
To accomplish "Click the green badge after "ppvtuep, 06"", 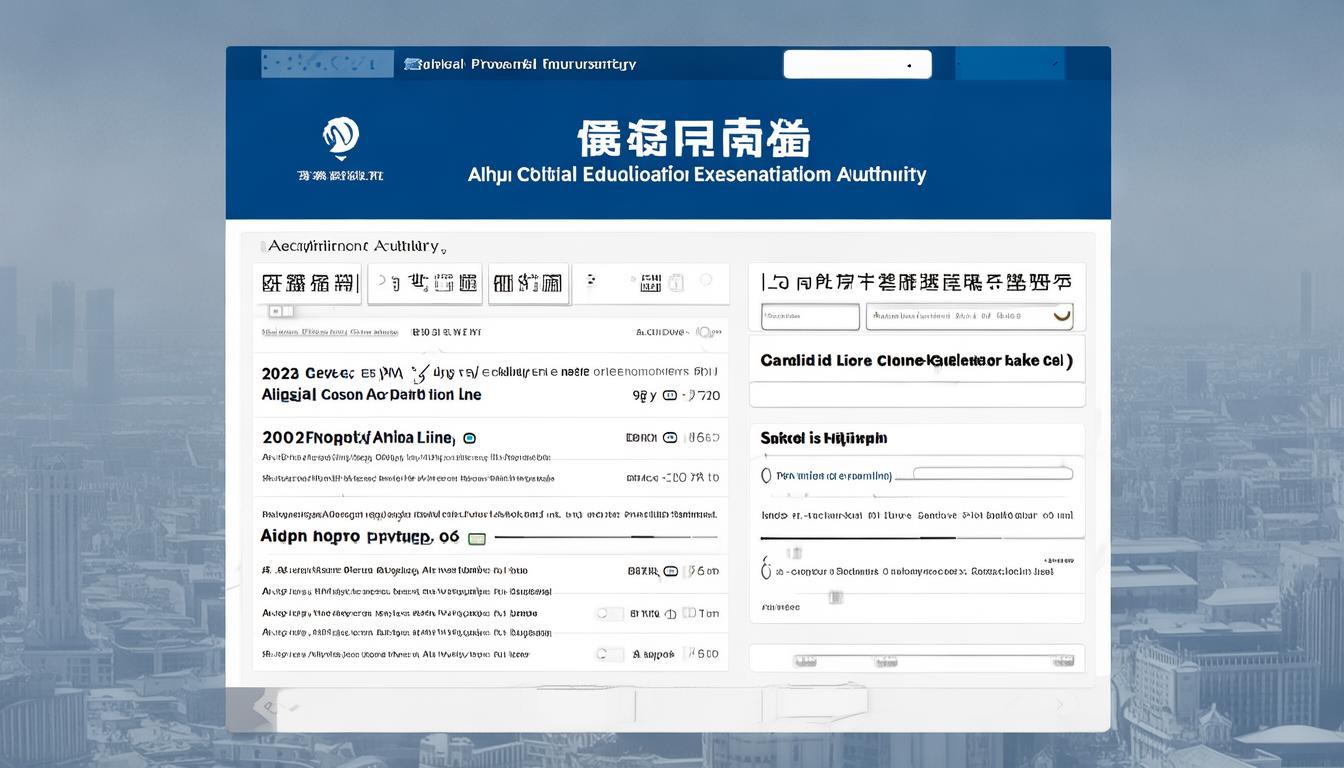I will (477, 538).
